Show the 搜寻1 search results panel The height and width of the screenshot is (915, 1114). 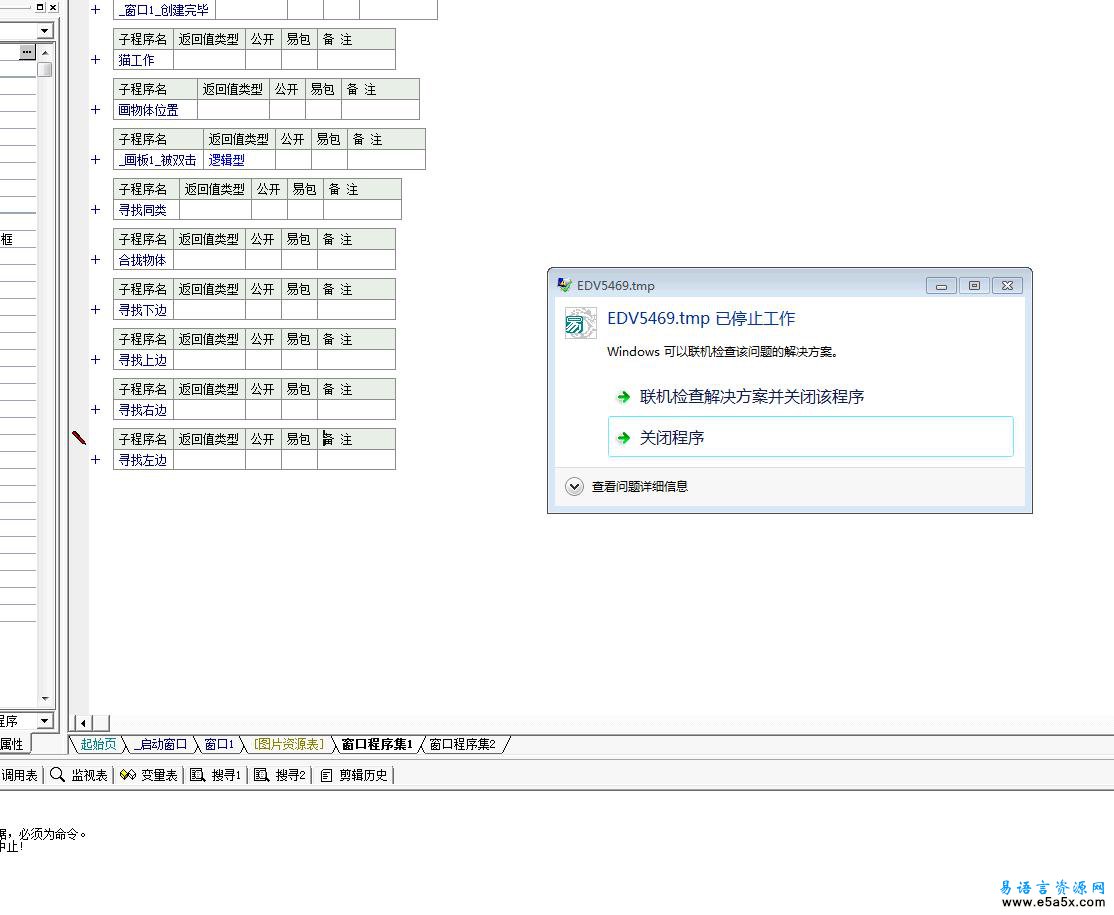pos(216,775)
